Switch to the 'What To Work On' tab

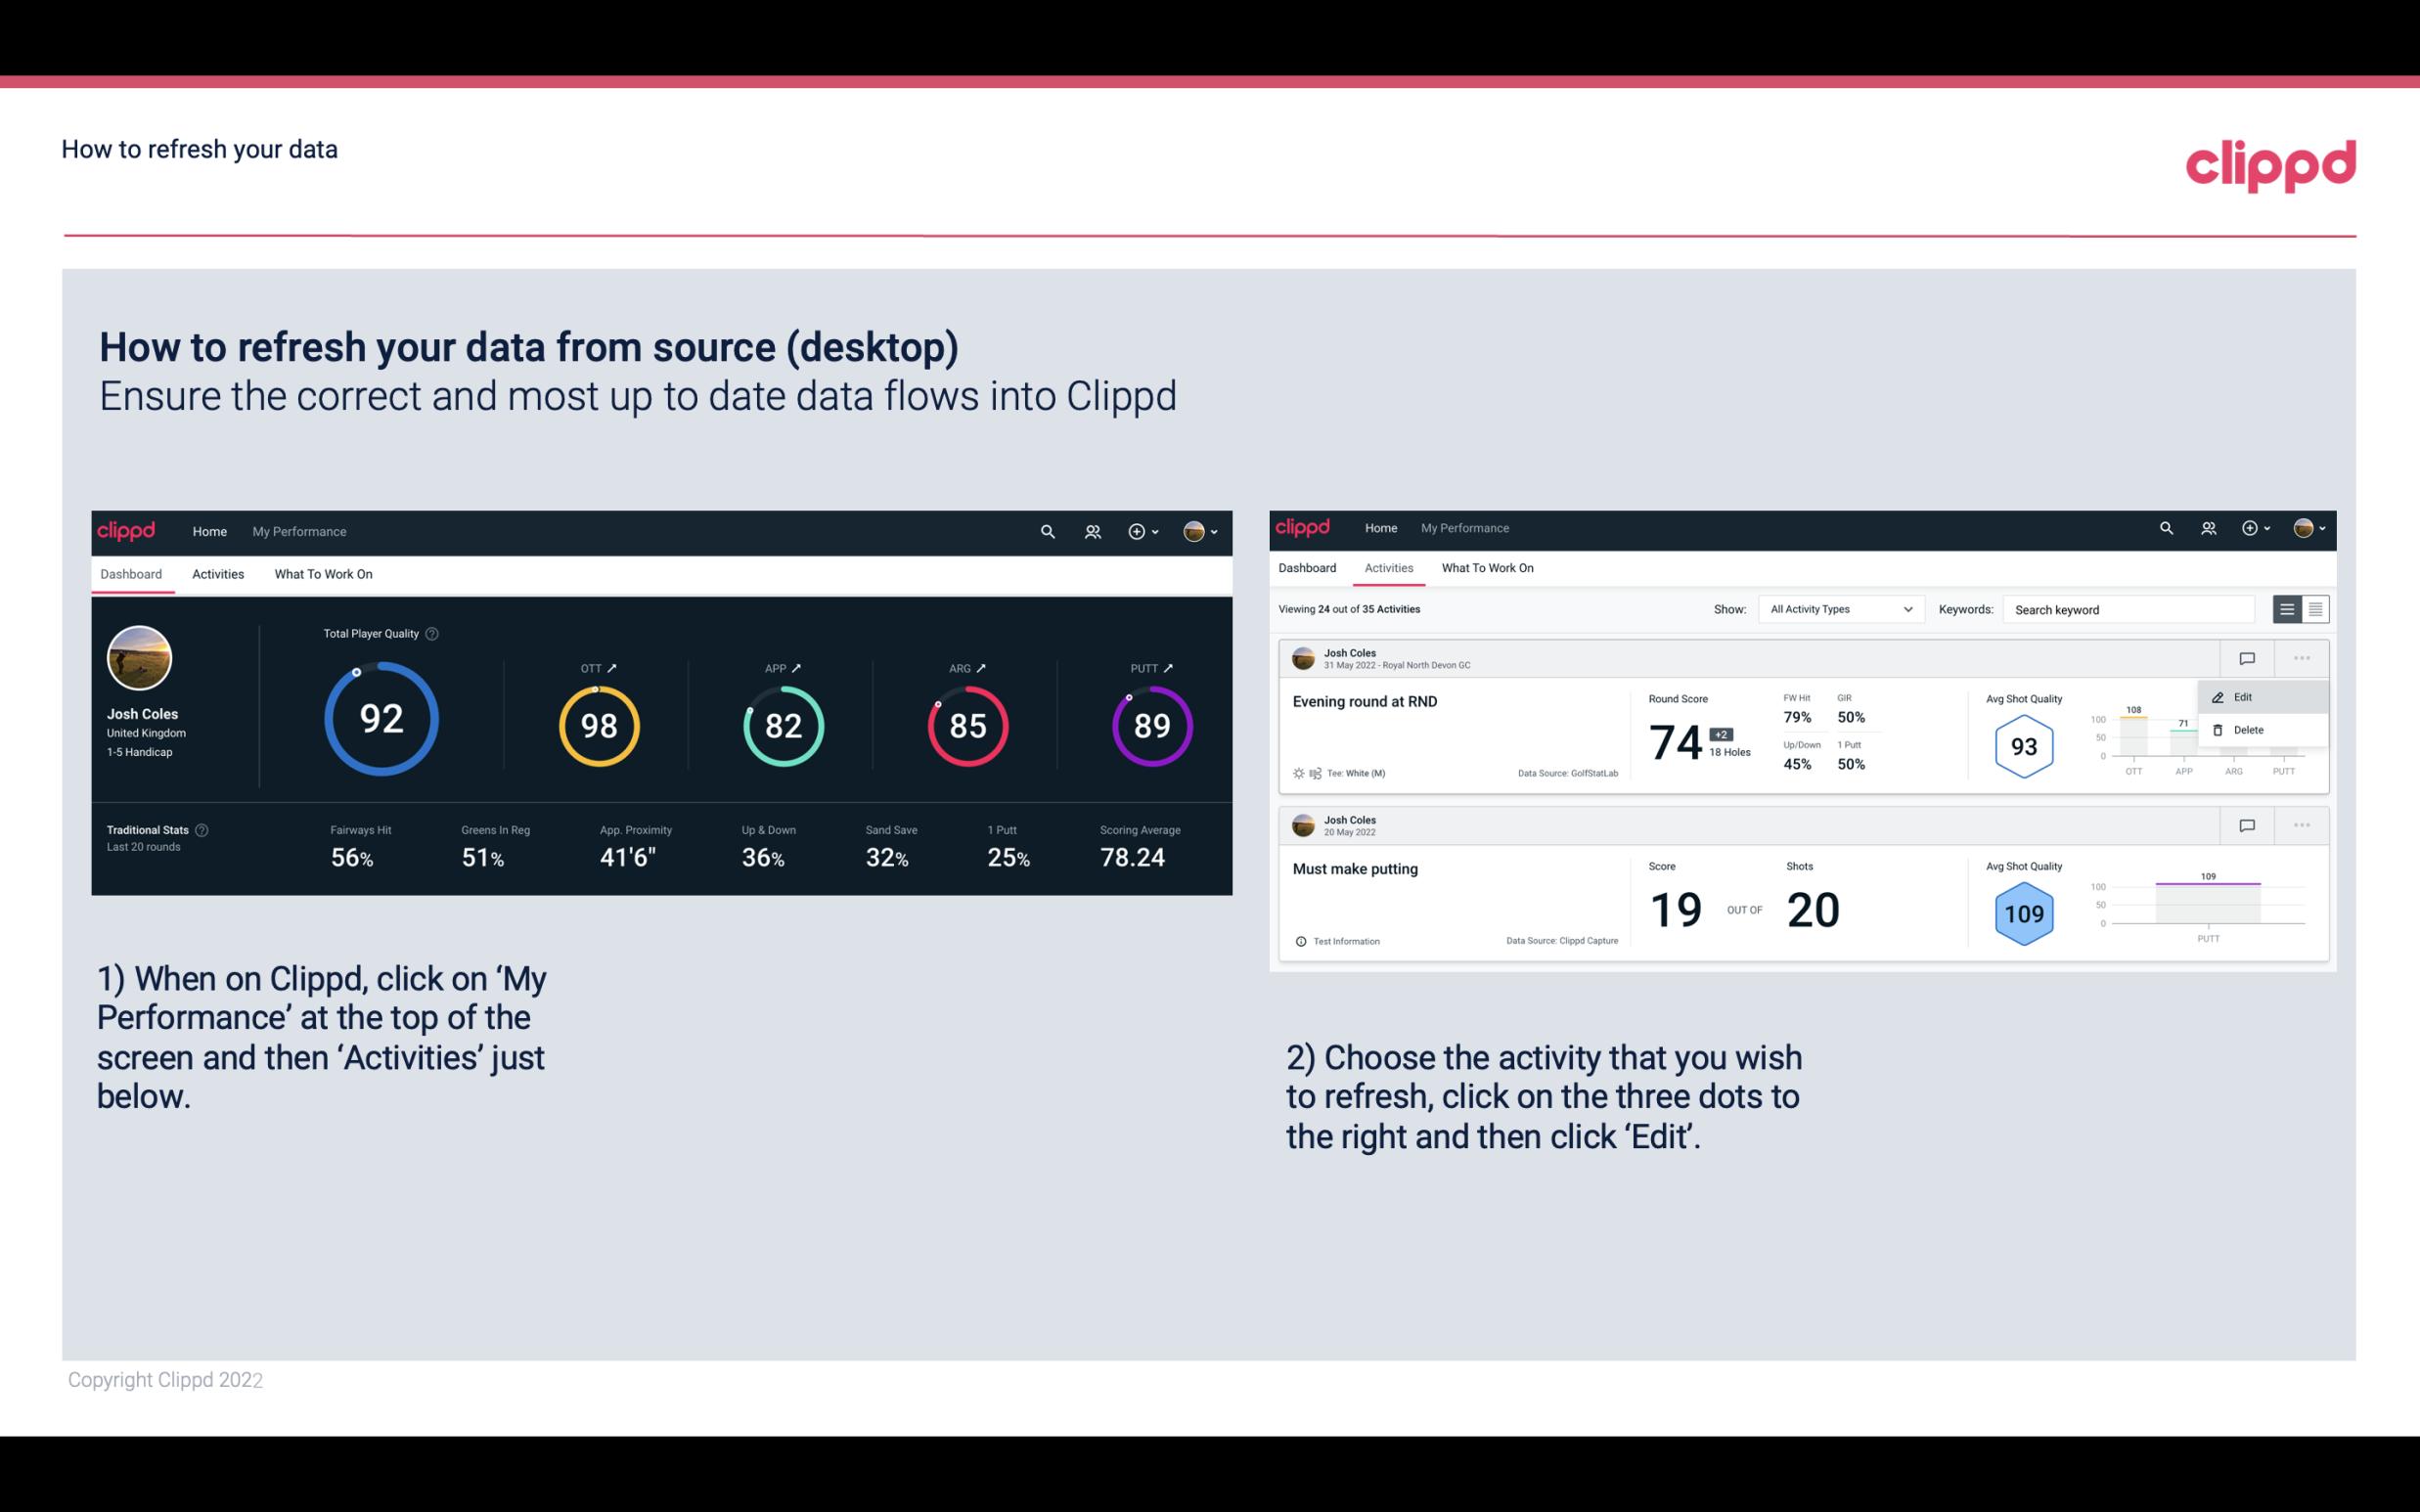tap(321, 573)
